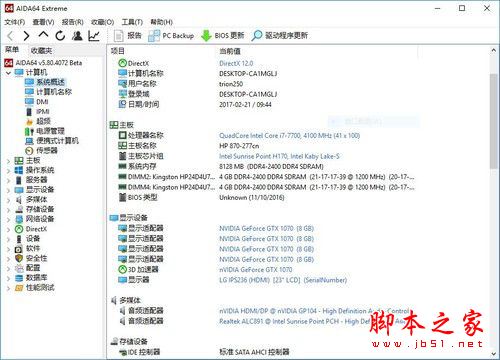Collapse the 计算机 tree node
The height and width of the screenshot is (360, 500).
pos(8,73)
